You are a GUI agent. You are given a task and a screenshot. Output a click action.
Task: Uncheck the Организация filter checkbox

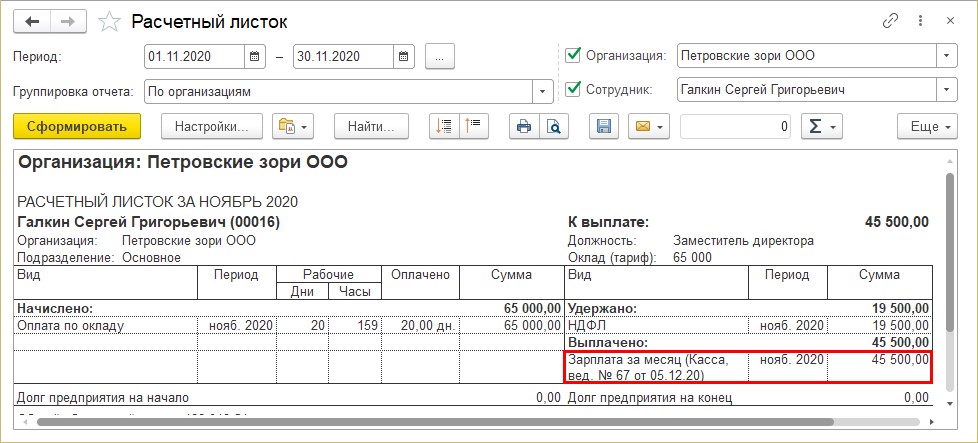(x=573, y=55)
